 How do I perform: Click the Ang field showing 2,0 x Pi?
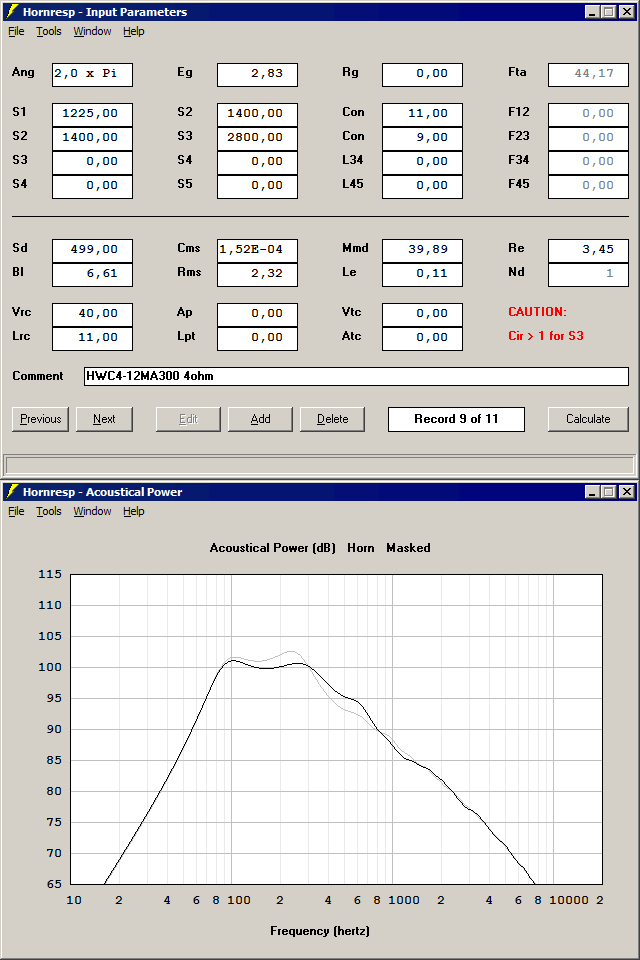[92, 75]
